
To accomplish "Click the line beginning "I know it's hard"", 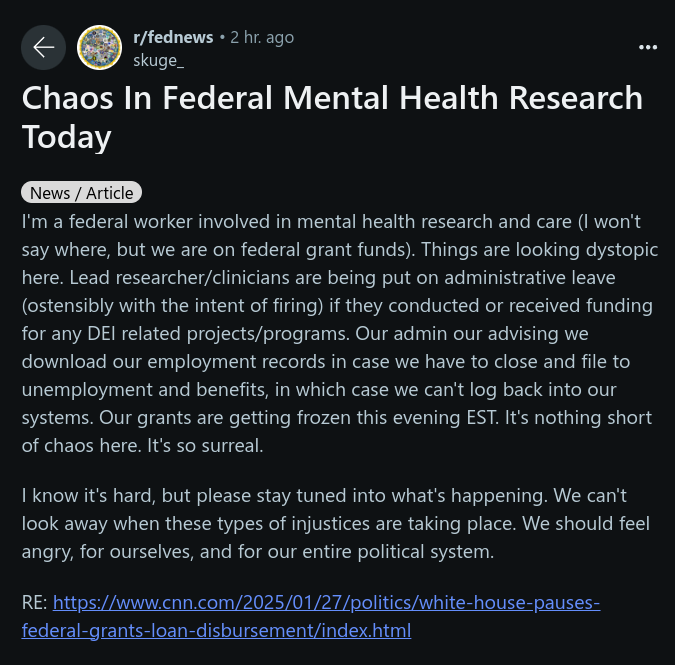I will pos(324,496).
